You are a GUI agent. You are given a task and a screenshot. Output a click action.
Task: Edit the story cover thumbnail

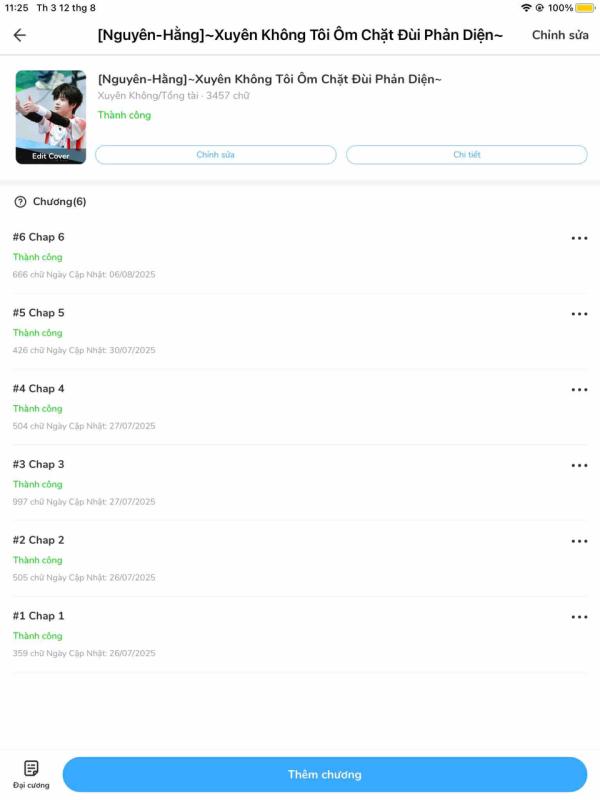point(51,117)
